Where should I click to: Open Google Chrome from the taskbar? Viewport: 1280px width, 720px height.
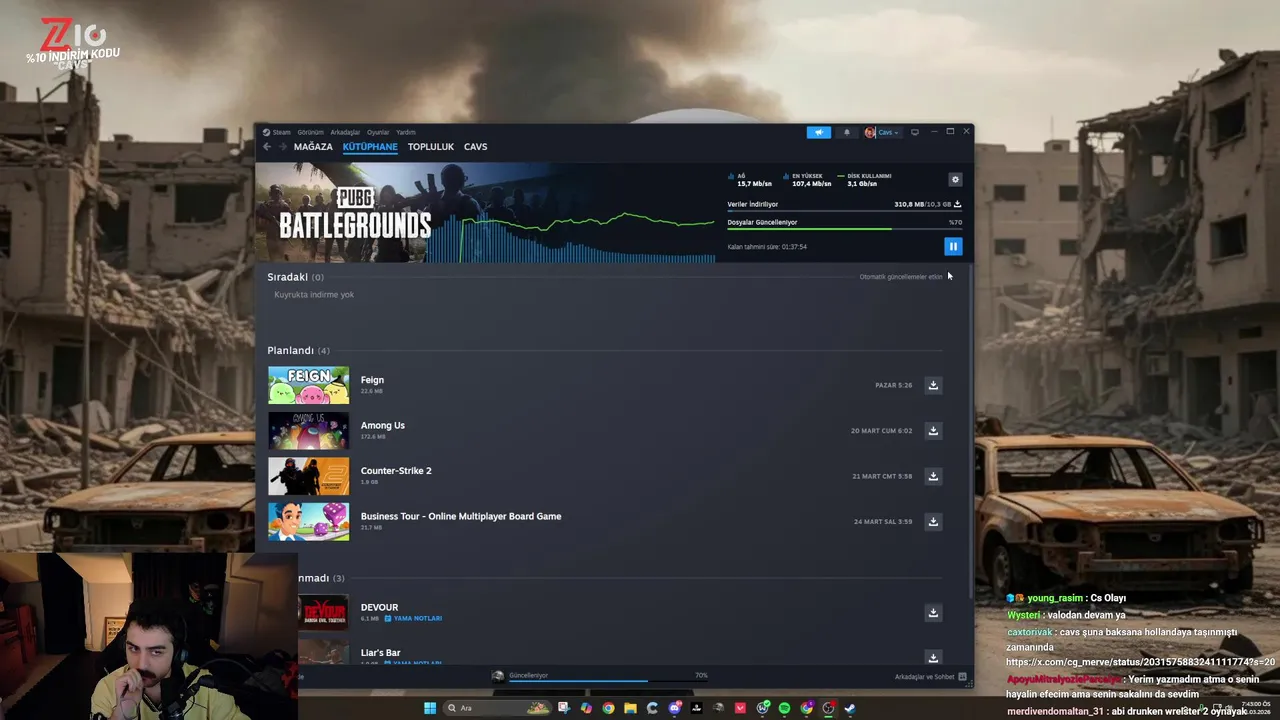[608, 708]
